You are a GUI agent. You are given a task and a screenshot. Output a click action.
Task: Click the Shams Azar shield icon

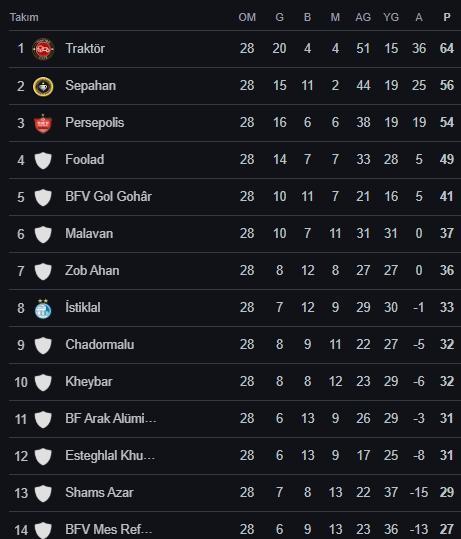tap(43, 493)
